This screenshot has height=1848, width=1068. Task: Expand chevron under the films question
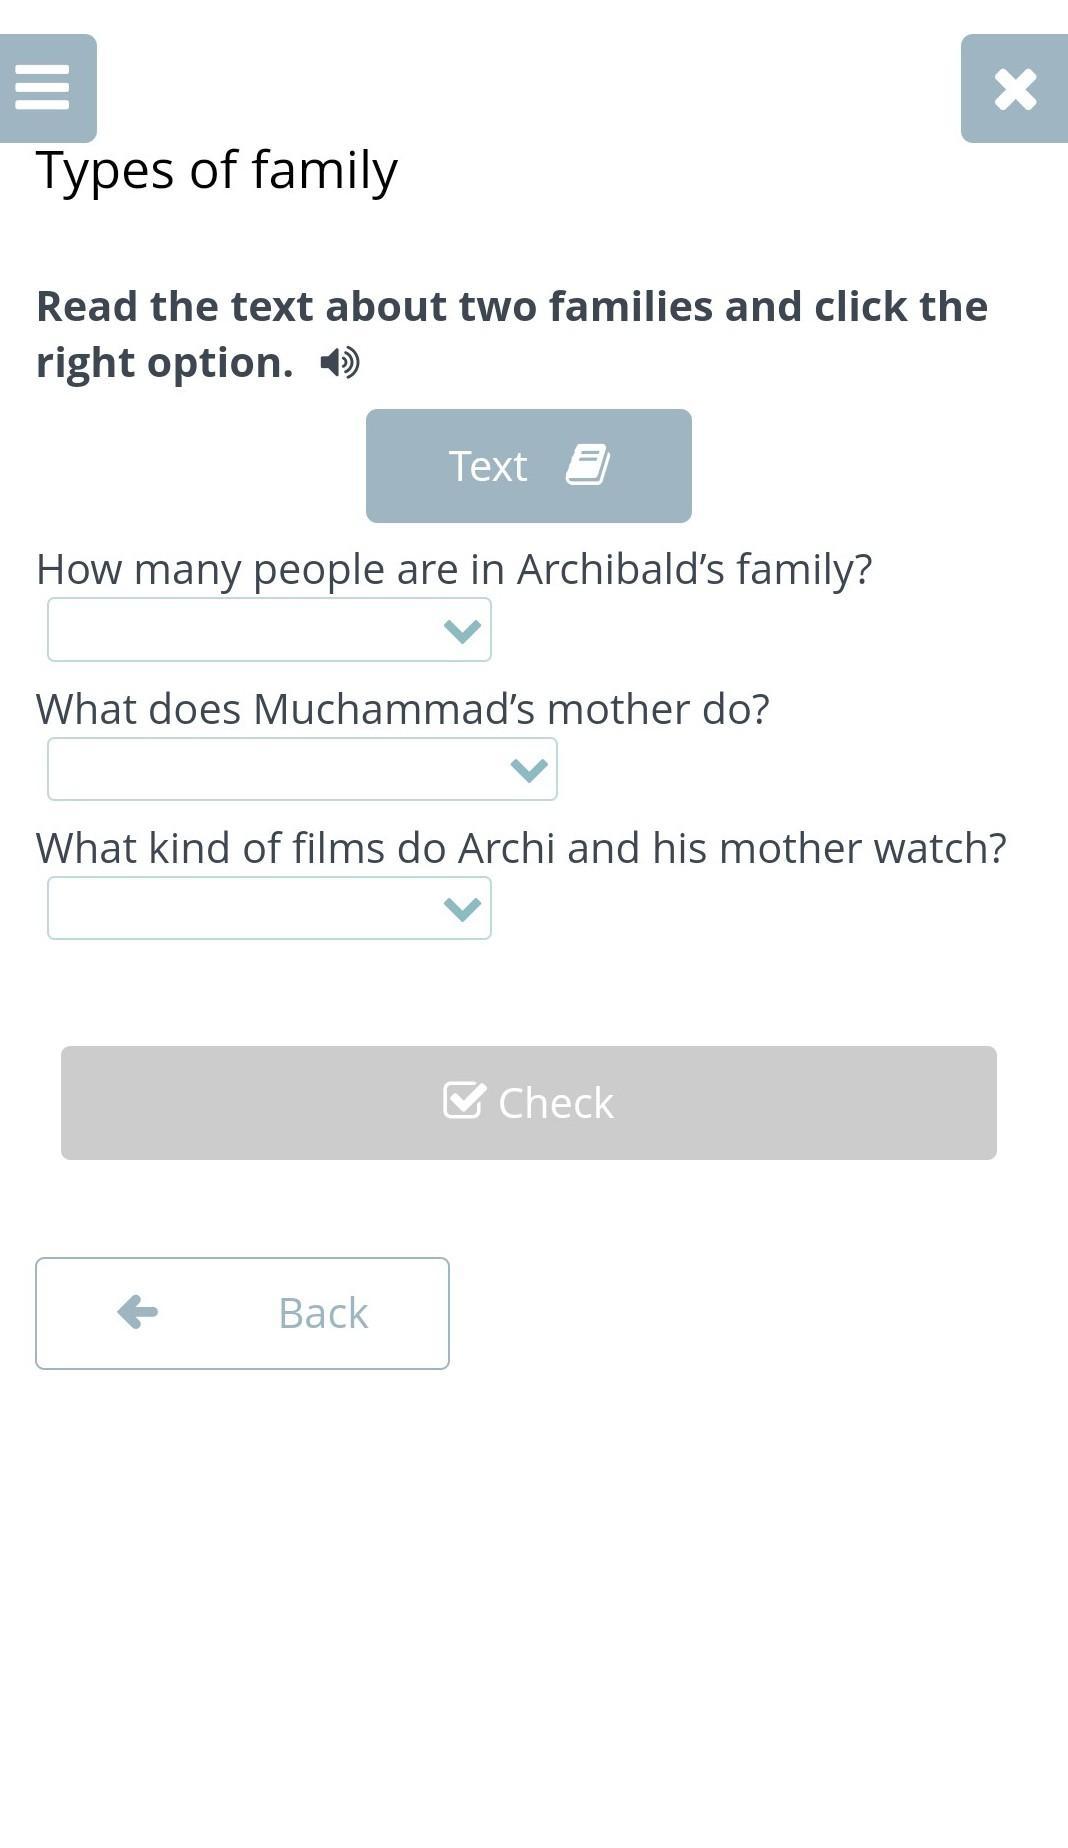click(461, 908)
